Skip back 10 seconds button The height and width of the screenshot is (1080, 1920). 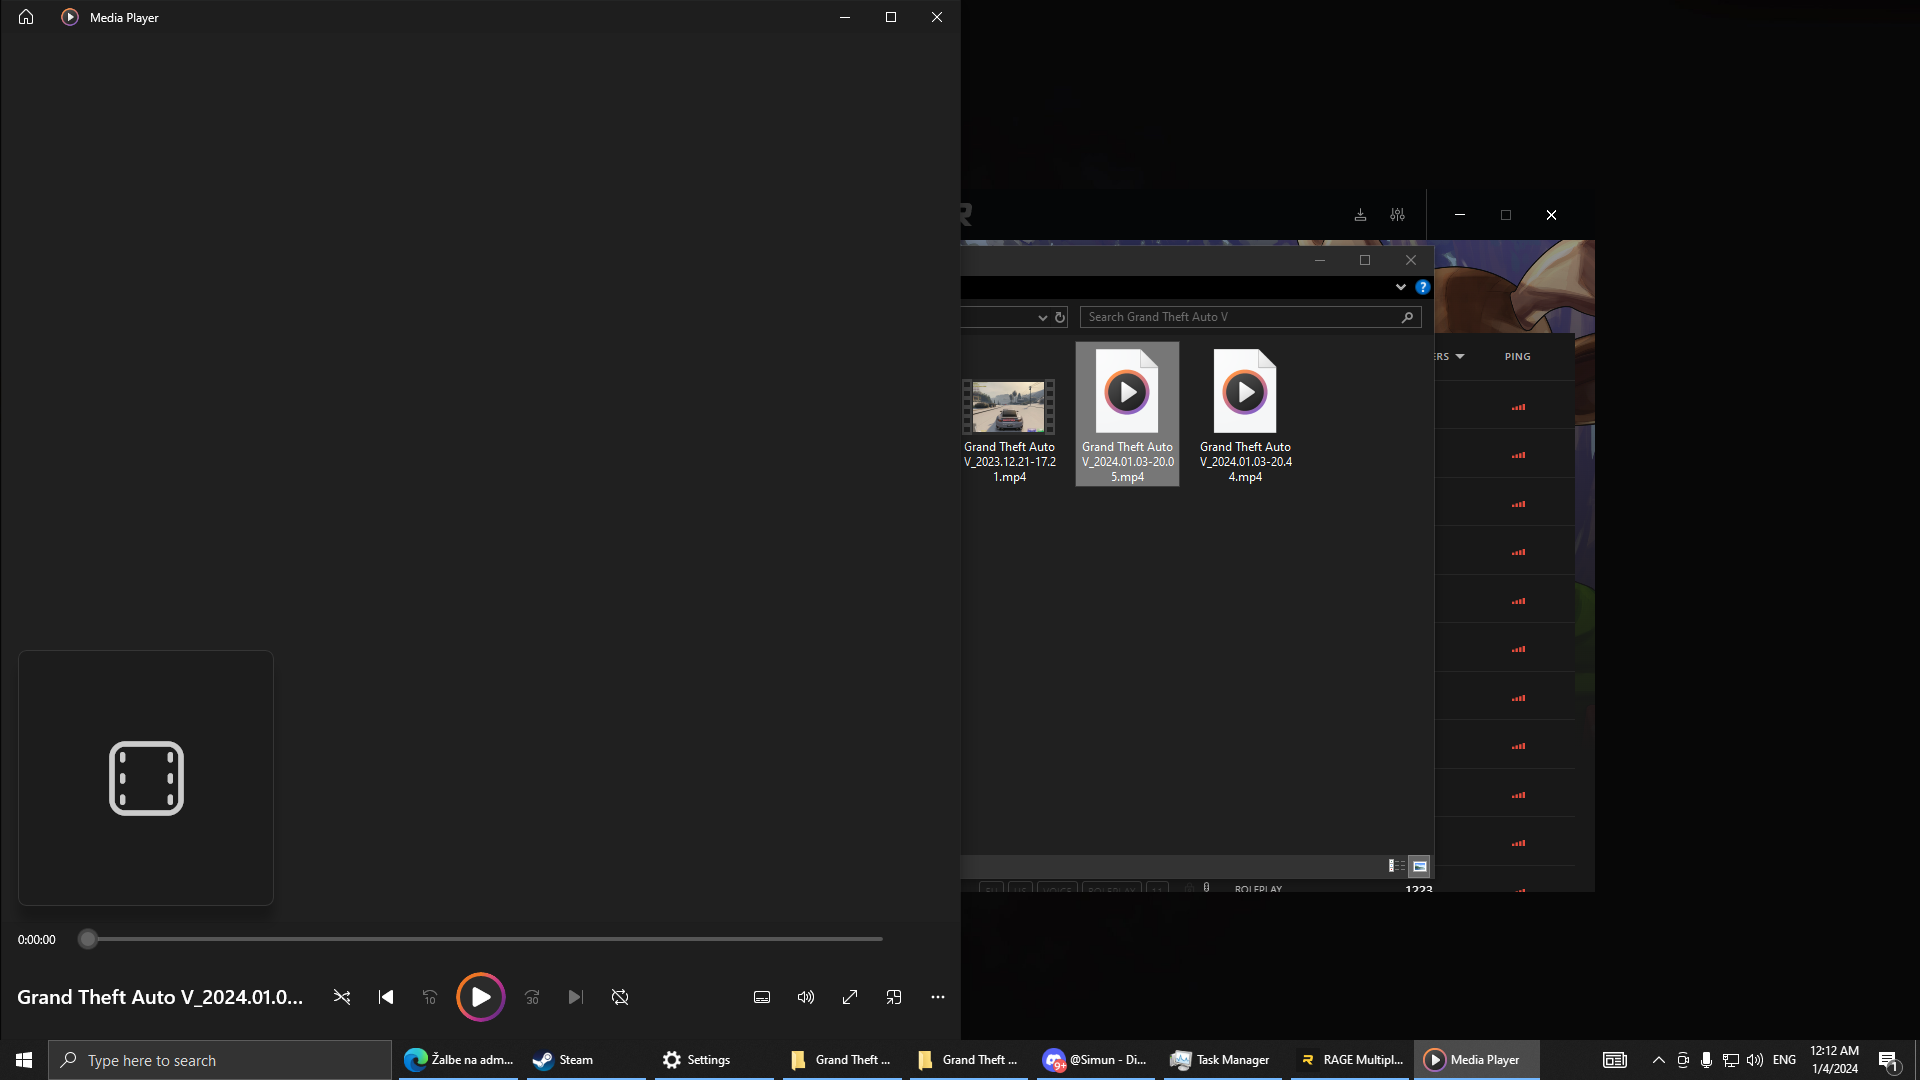[430, 997]
